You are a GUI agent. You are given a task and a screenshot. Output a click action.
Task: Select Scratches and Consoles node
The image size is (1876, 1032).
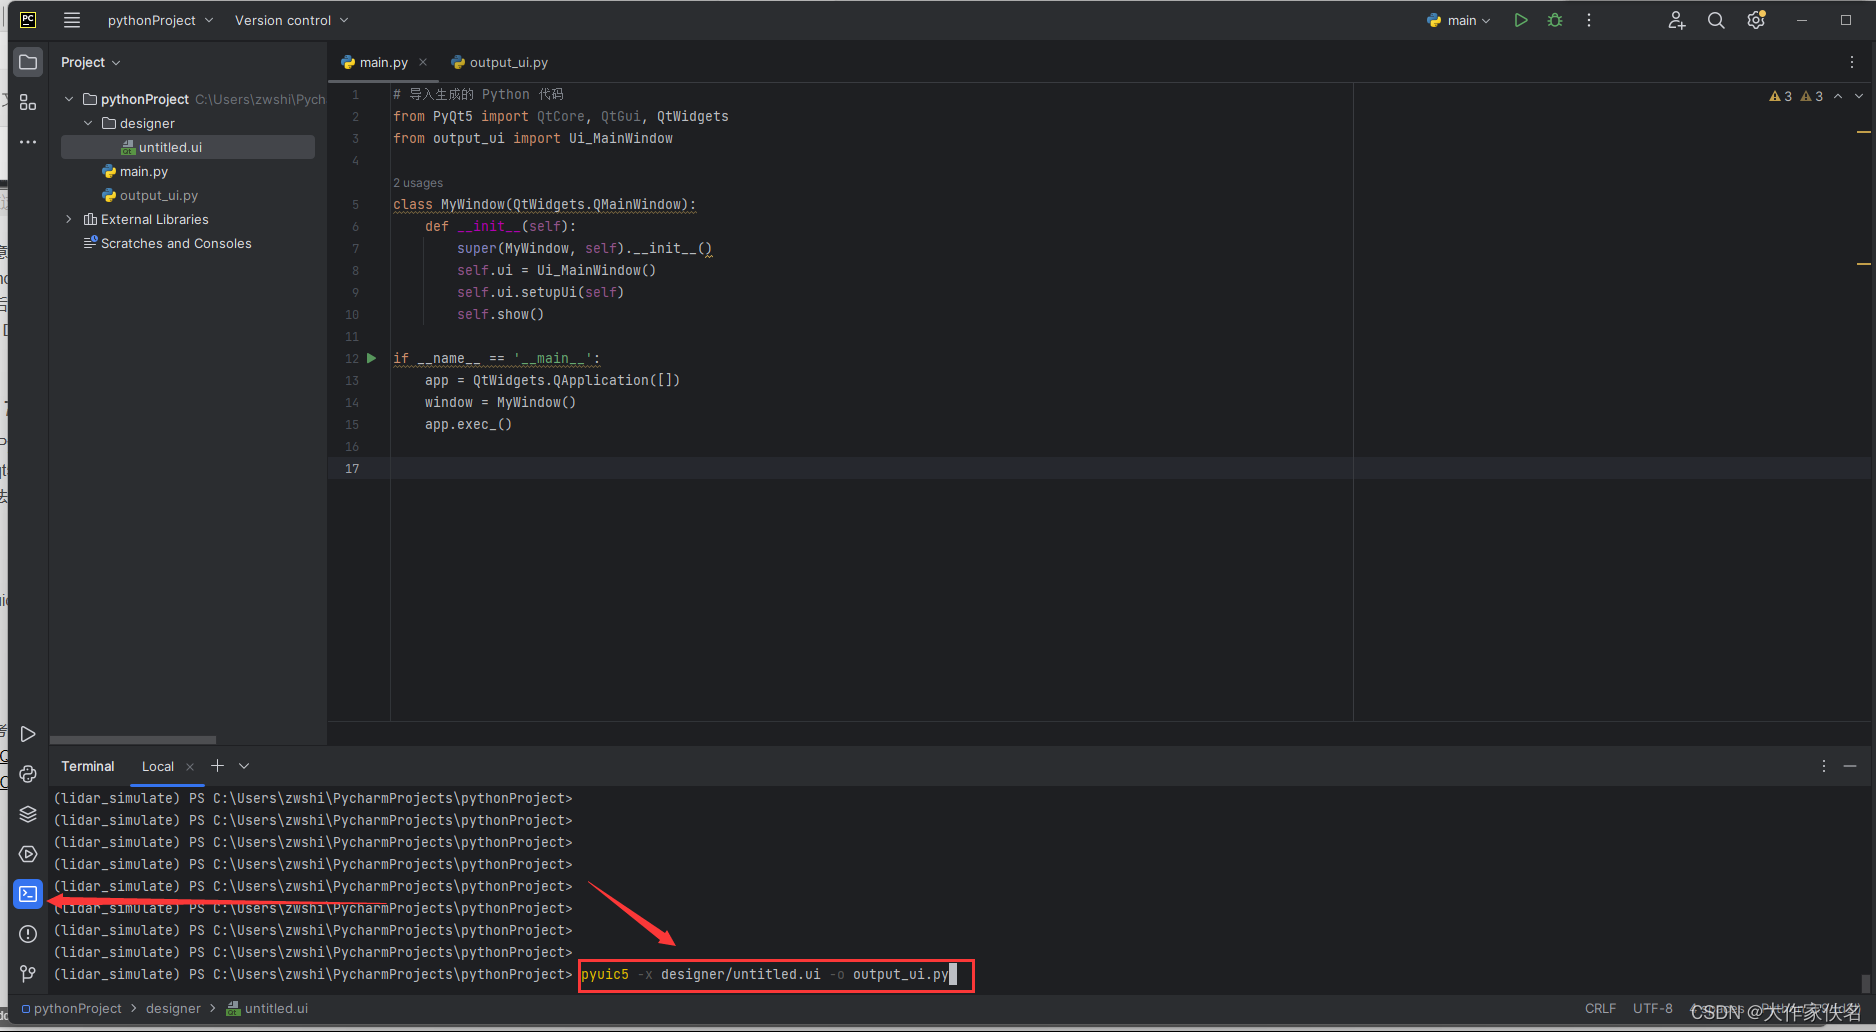point(176,243)
